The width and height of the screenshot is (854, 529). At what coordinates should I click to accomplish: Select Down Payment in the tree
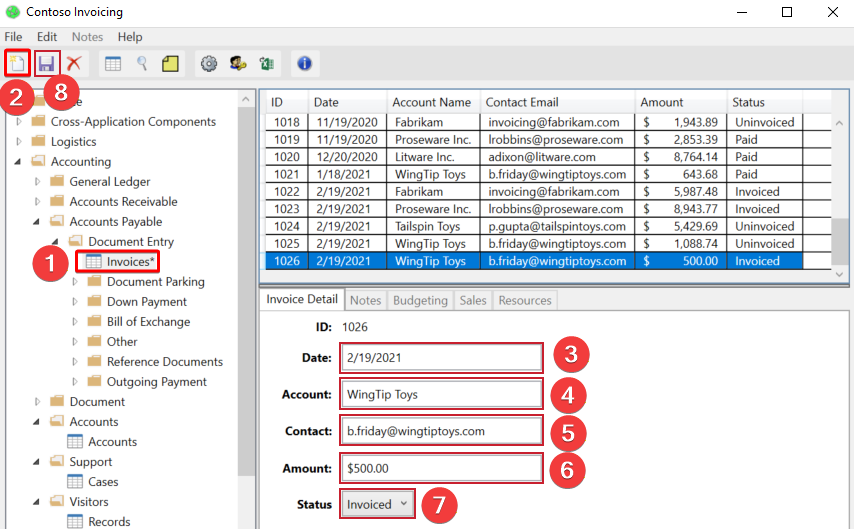click(147, 301)
